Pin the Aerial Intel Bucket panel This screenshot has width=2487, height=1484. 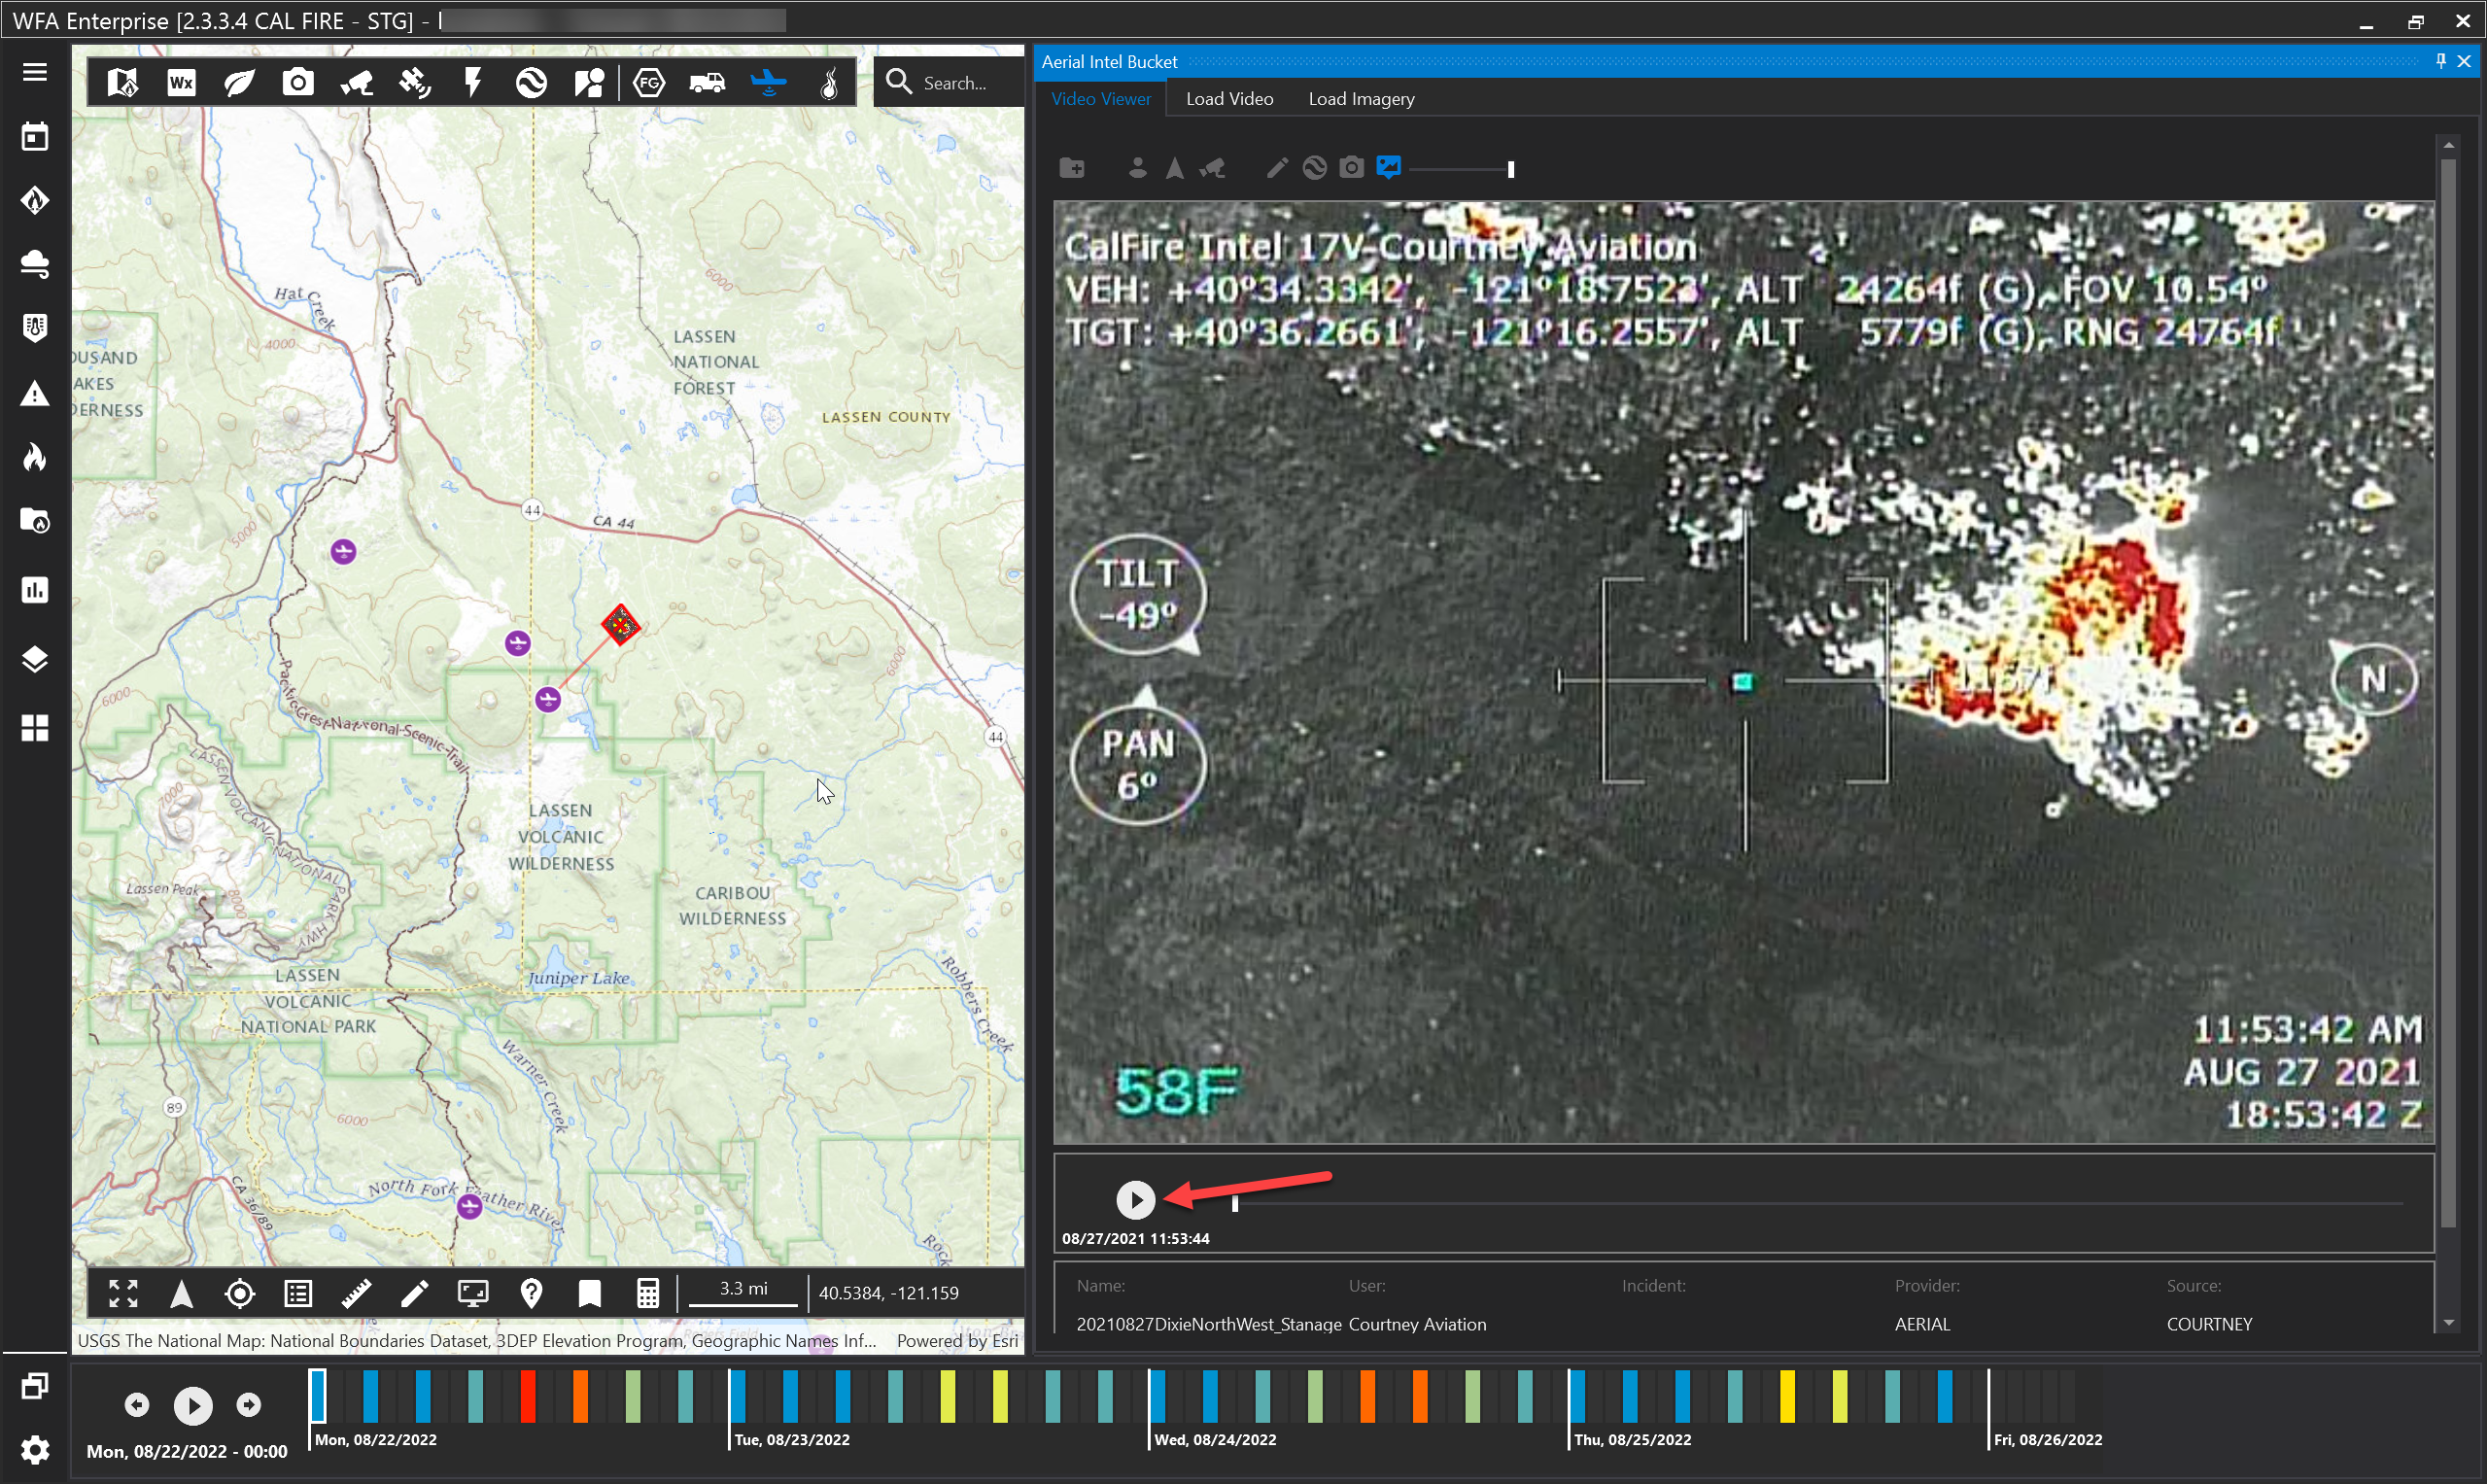tap(2440, 61)
